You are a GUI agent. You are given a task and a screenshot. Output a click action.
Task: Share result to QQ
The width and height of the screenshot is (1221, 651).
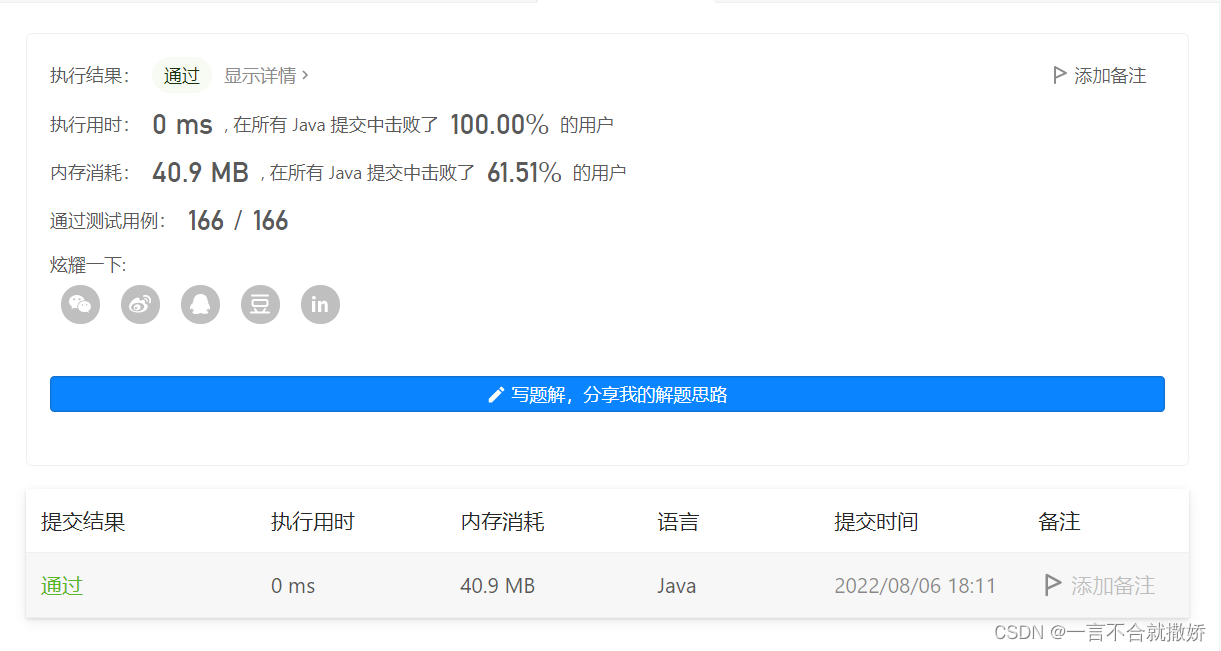click(200, 304)
